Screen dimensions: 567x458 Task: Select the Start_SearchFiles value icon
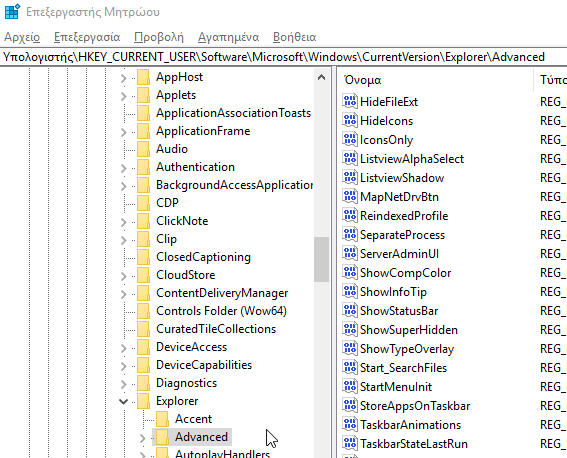[x=350, y=367]
